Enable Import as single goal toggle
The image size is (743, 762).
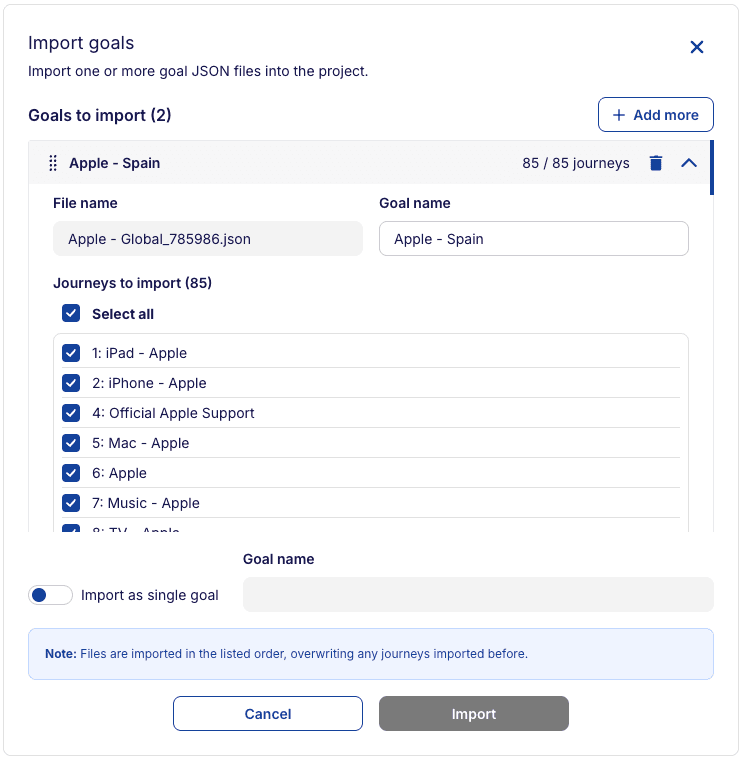point(51,595)
